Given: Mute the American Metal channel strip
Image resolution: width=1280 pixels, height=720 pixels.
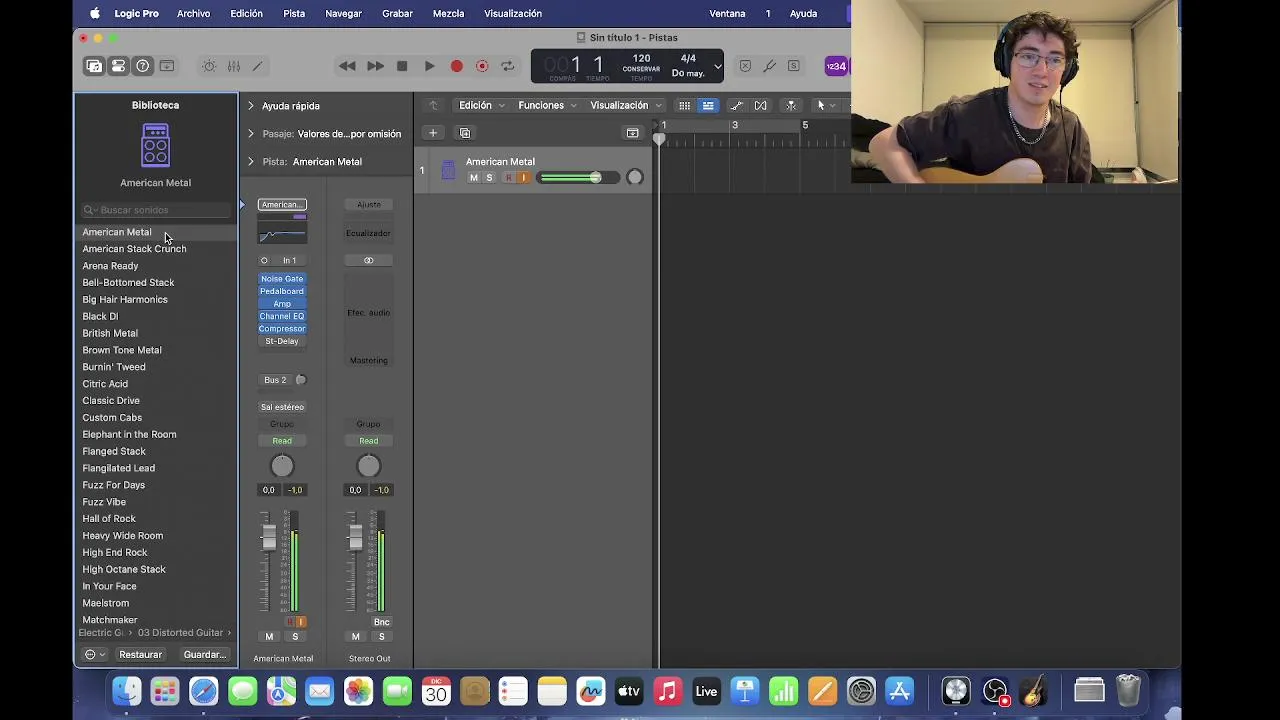Looking at the screenshot, I should tap(269, 637).
